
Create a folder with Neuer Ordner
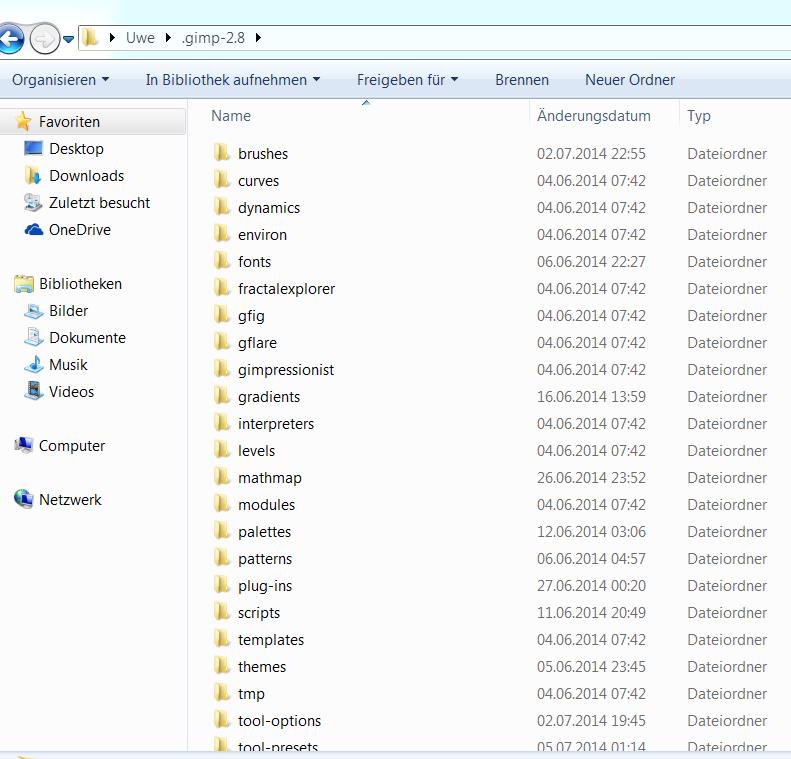tap(630, 80)
